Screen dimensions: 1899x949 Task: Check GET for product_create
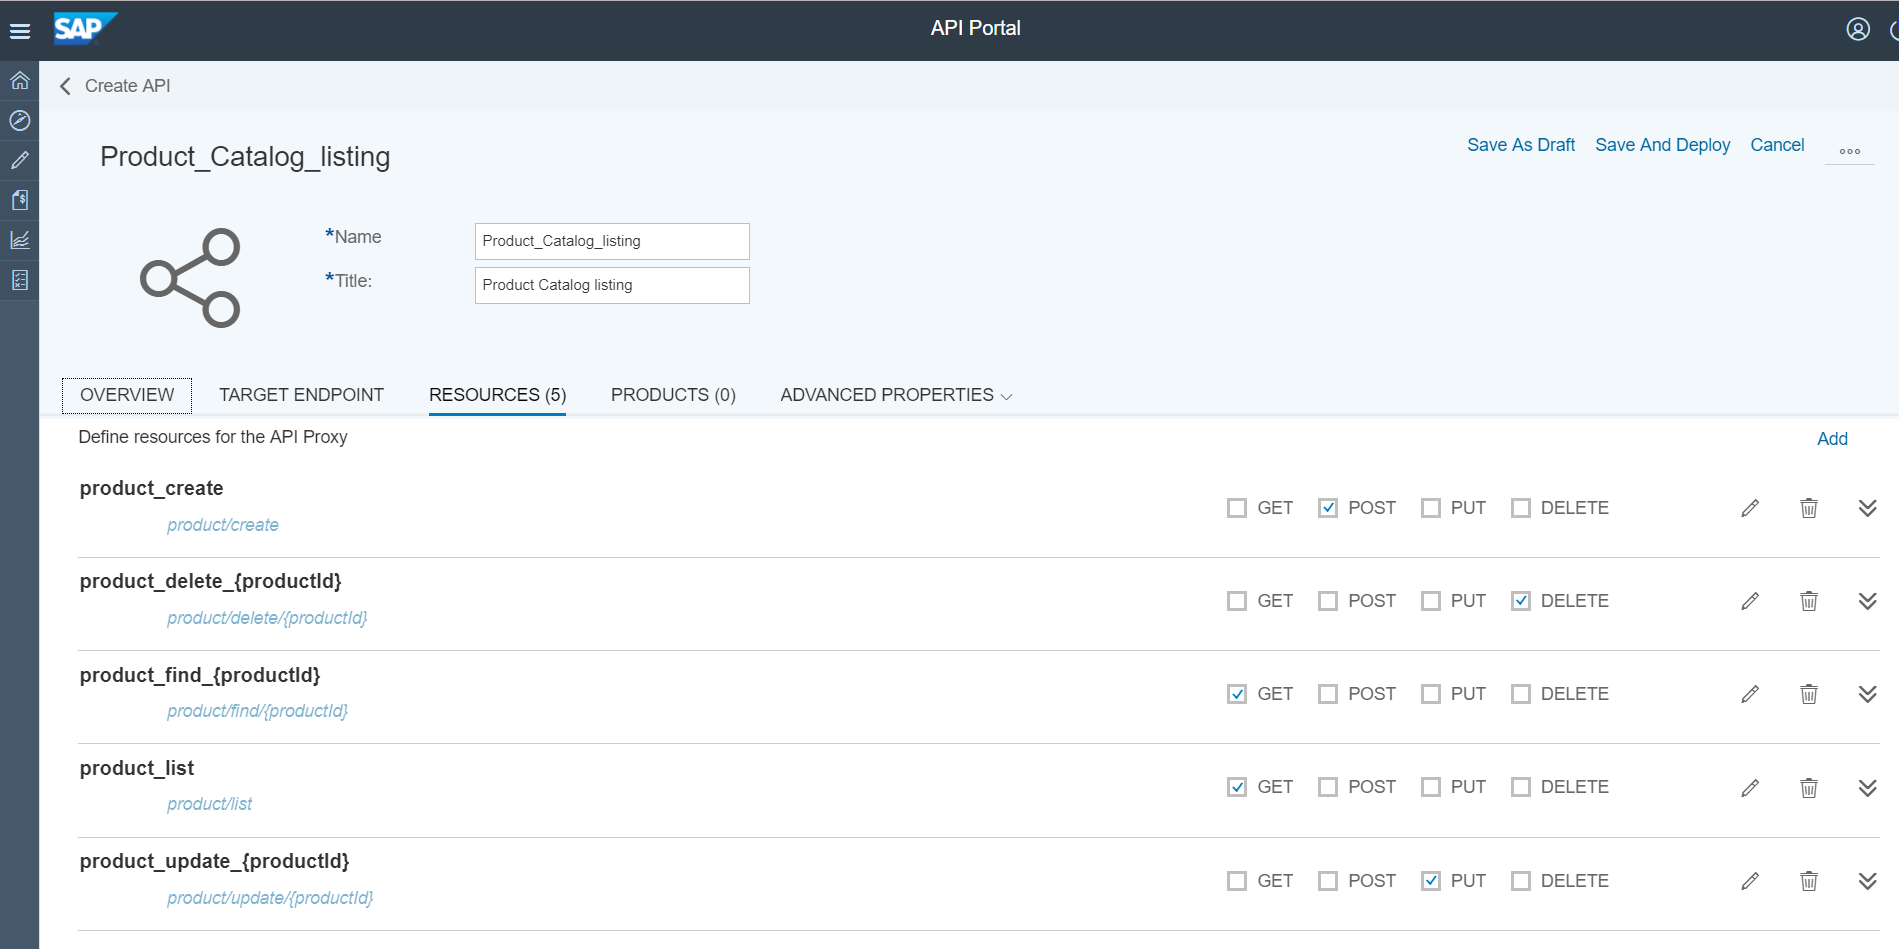1237,508
